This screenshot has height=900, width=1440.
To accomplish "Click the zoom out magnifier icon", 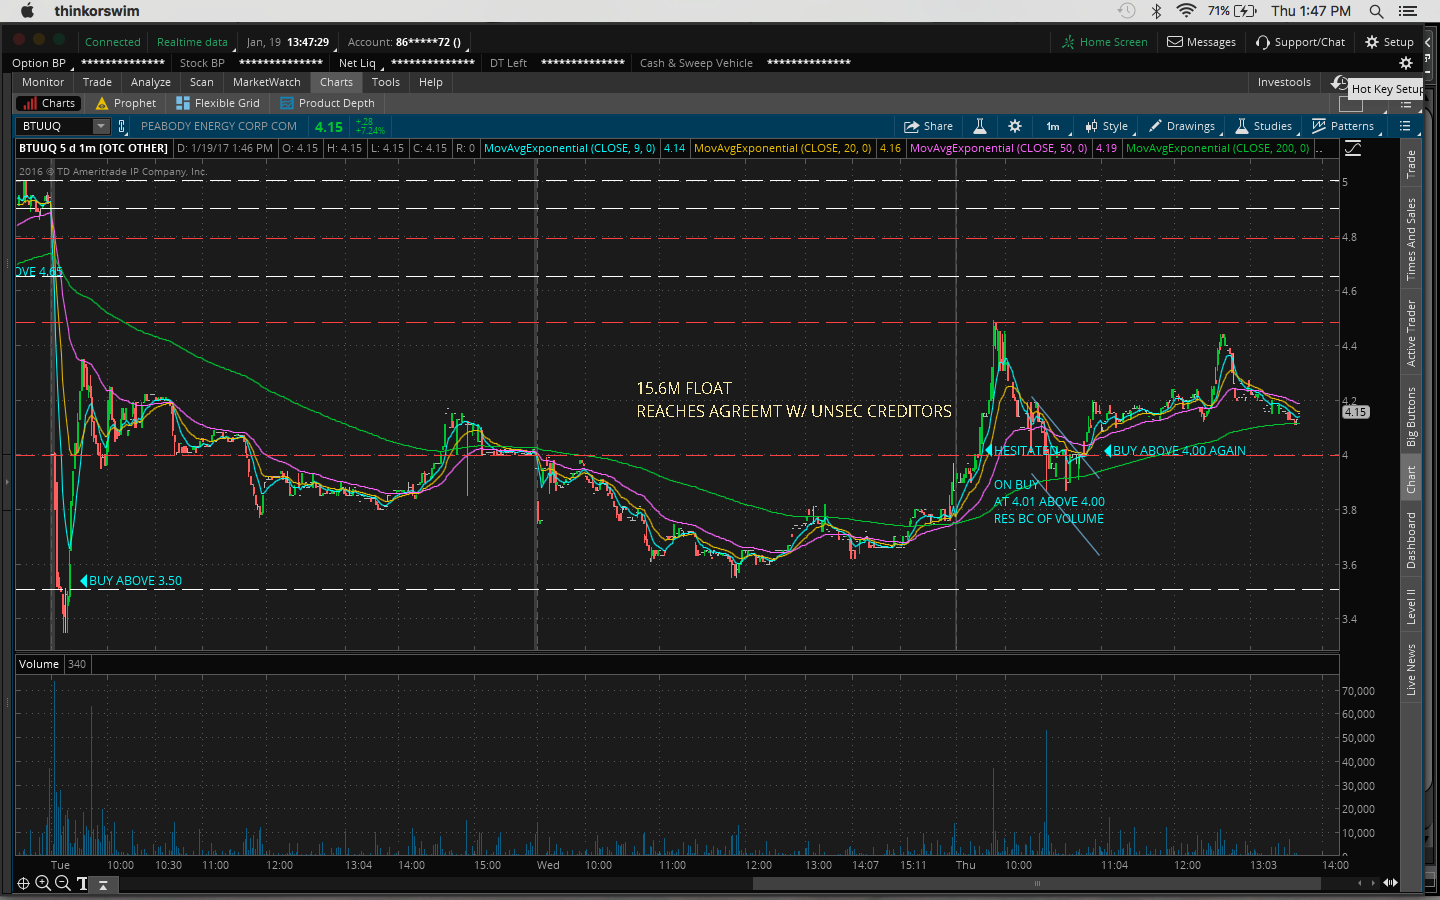I will point(63,883).
